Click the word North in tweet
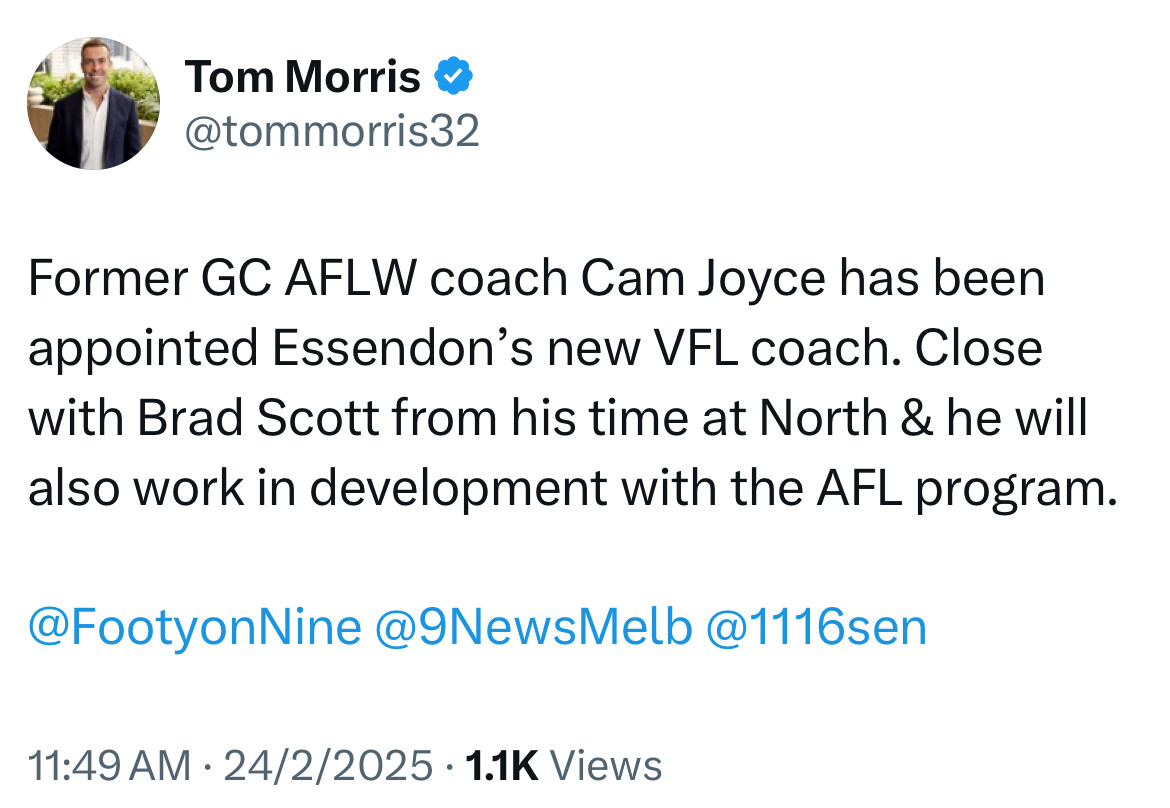 [823, 418]
